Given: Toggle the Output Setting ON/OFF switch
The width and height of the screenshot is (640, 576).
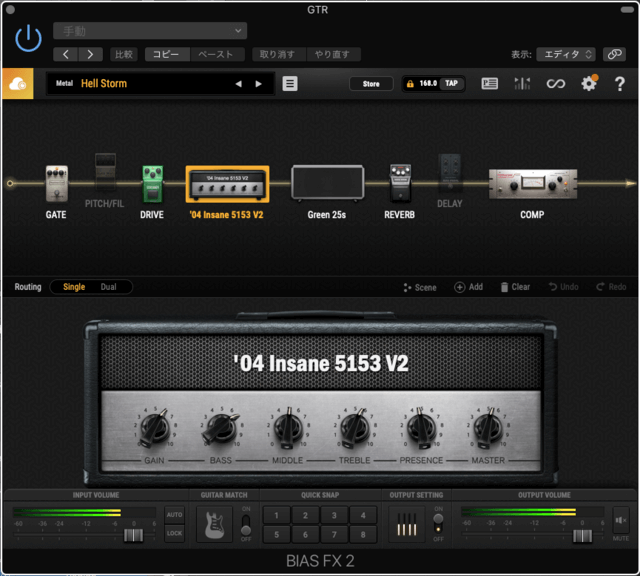Looking at the screenshot, I should 438,524.
